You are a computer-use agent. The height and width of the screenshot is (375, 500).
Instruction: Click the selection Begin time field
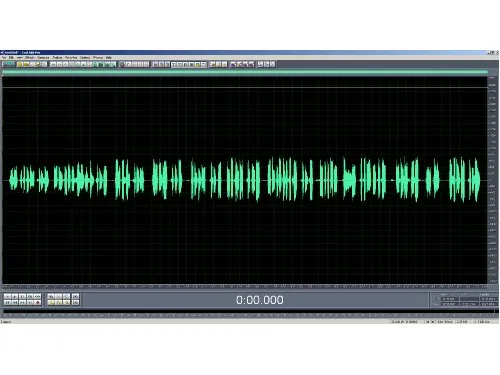[x=449, y=299]
